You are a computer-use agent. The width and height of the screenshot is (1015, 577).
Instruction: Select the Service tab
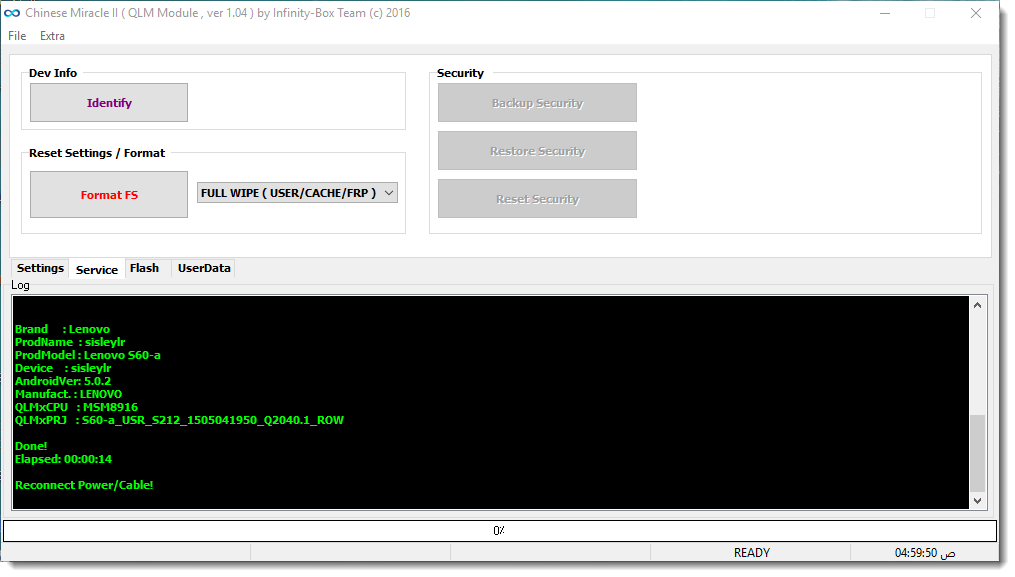coord(96,269)
